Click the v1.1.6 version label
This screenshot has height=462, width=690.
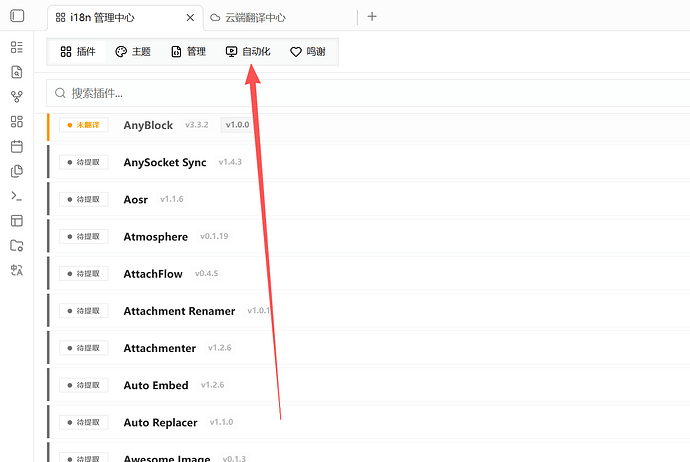click(x=172, y=199)
